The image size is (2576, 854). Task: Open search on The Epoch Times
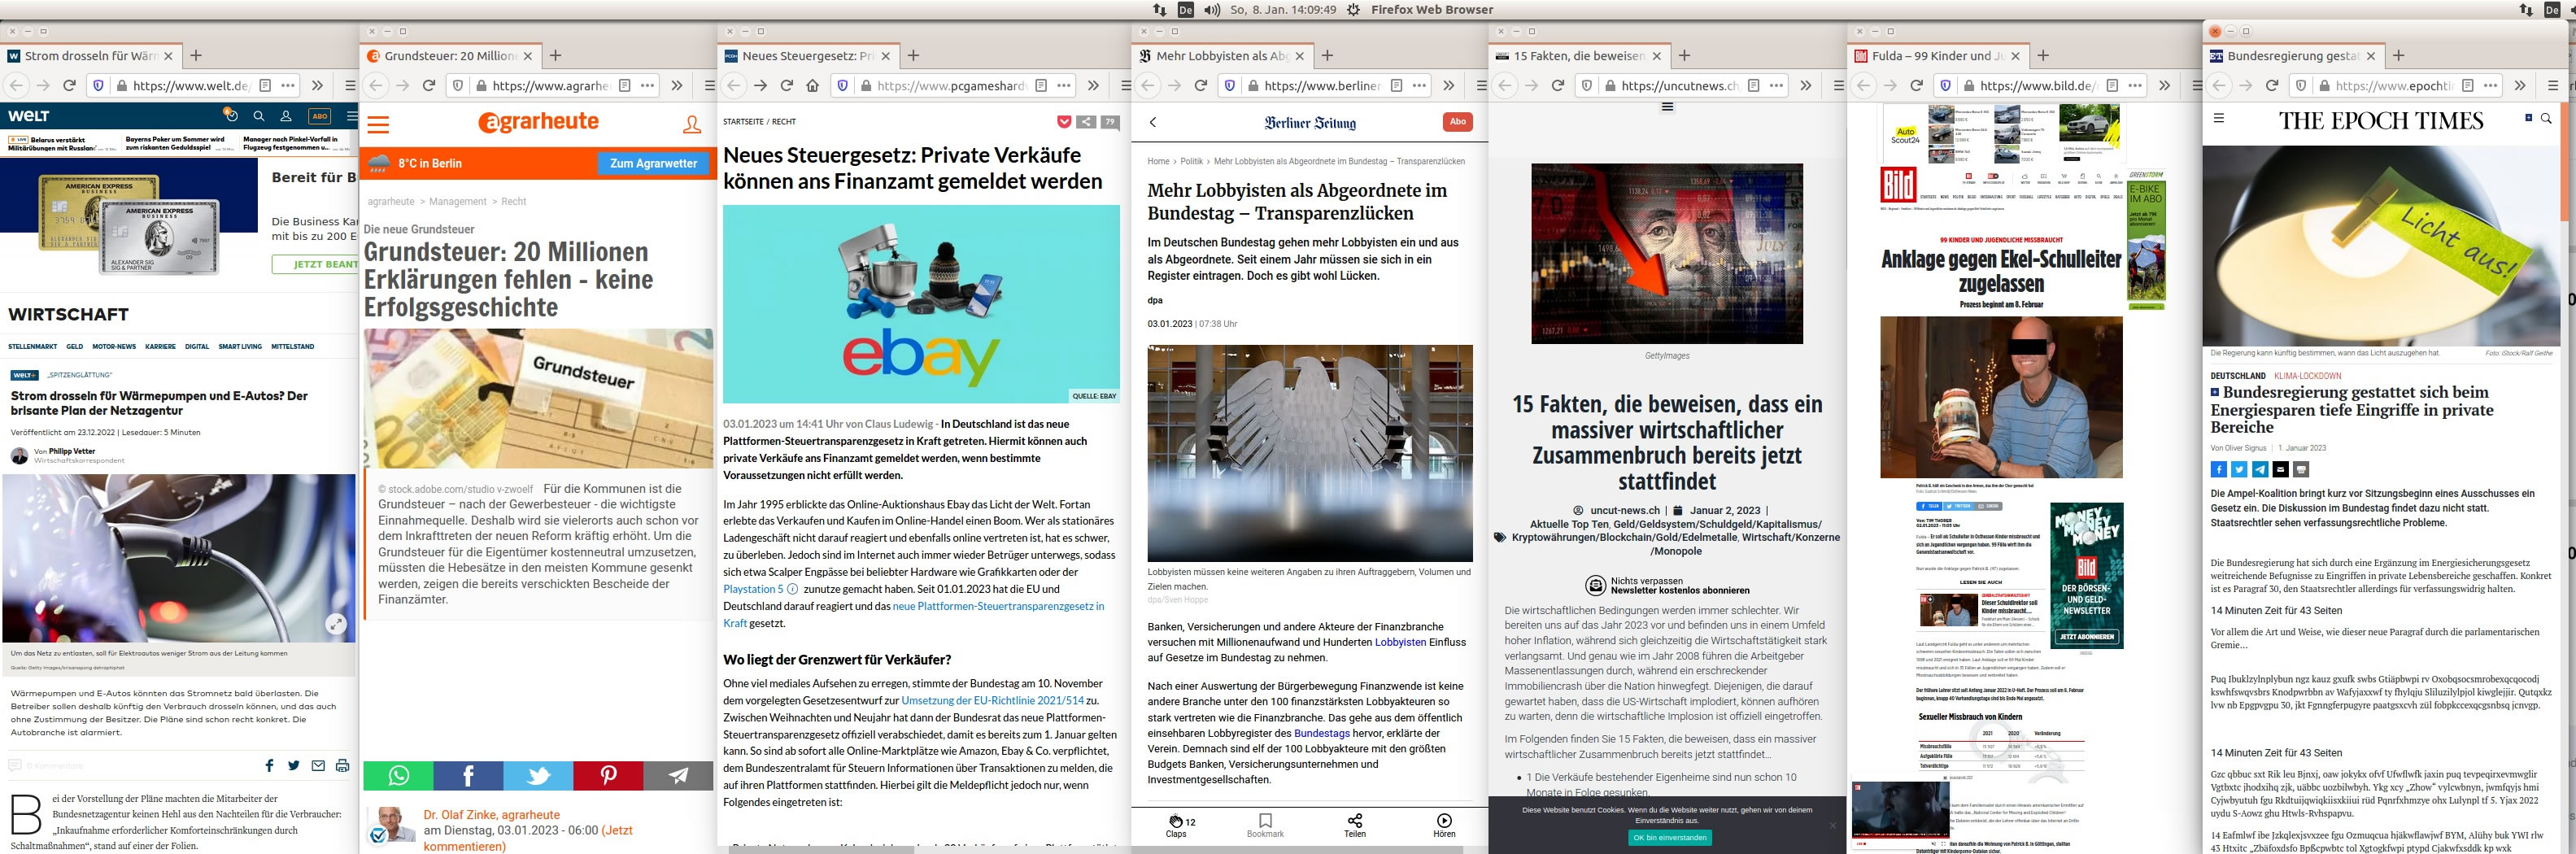pyautogui.click(x=2546, y=118)
